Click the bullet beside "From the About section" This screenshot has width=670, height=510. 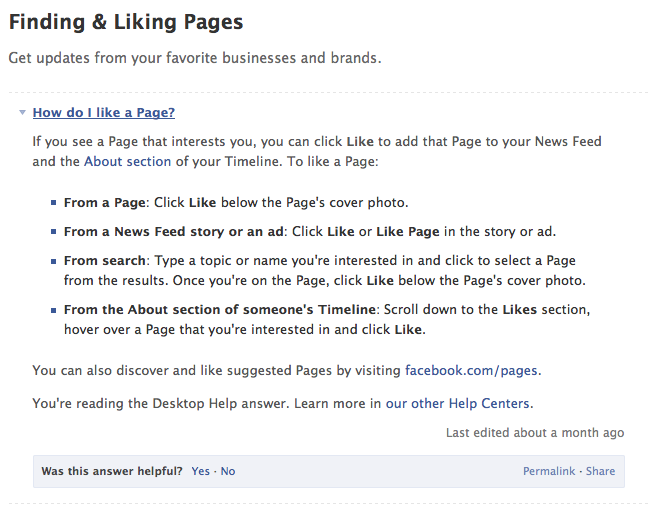(53, 310)
